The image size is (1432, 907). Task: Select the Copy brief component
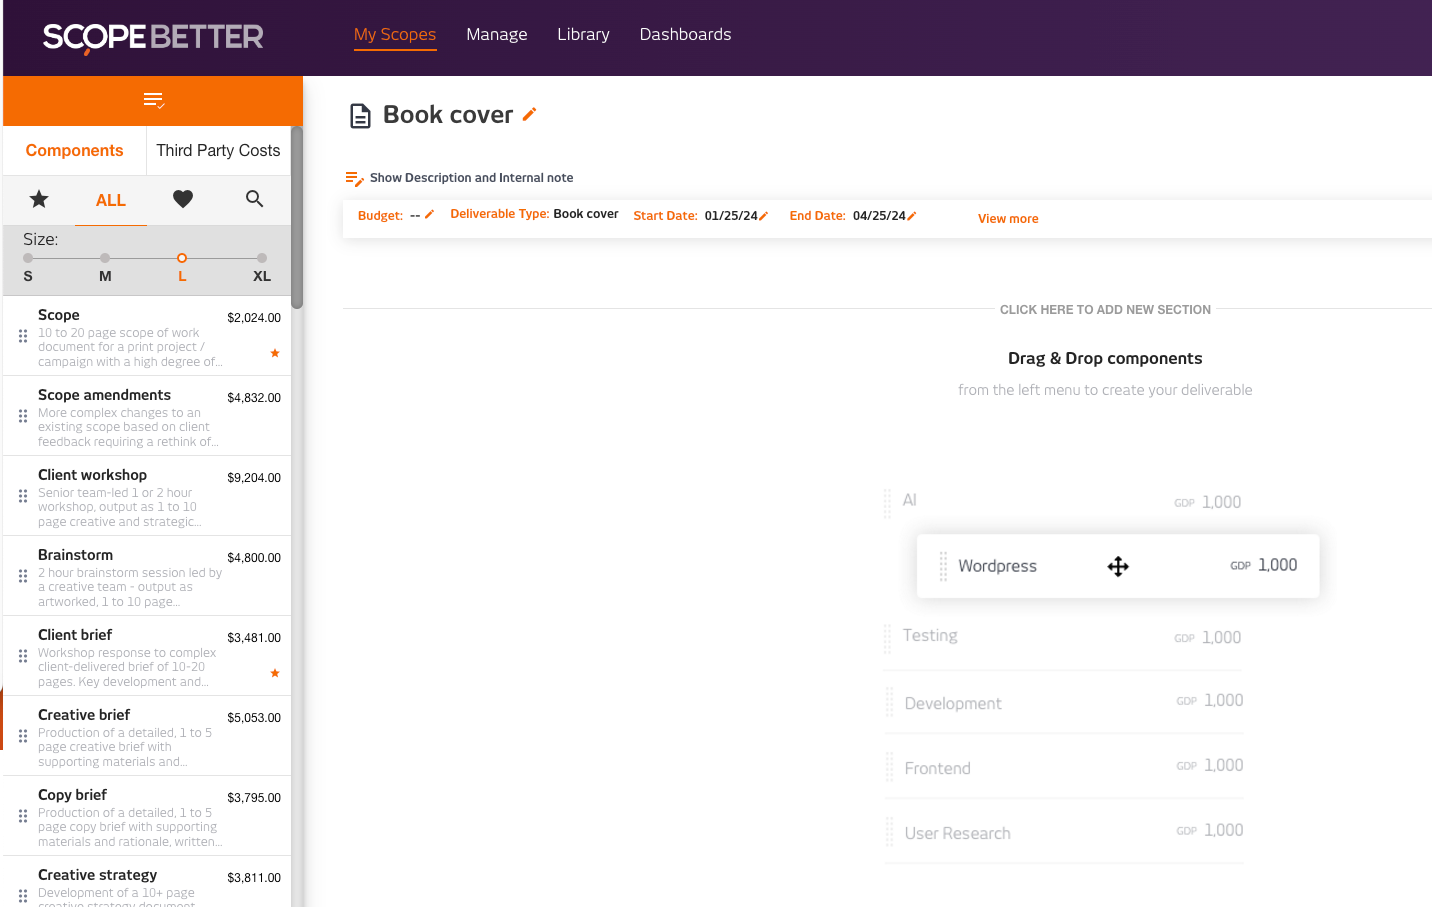tap(147, 816)
